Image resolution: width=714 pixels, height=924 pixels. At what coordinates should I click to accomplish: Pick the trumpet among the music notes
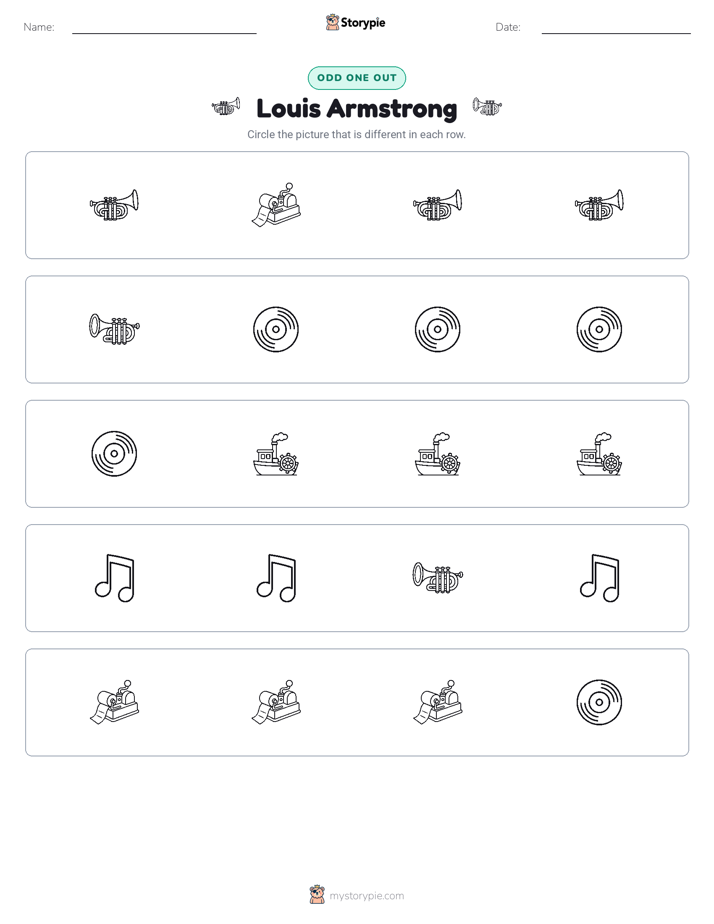pyautogui.click(x=438, y=578)
